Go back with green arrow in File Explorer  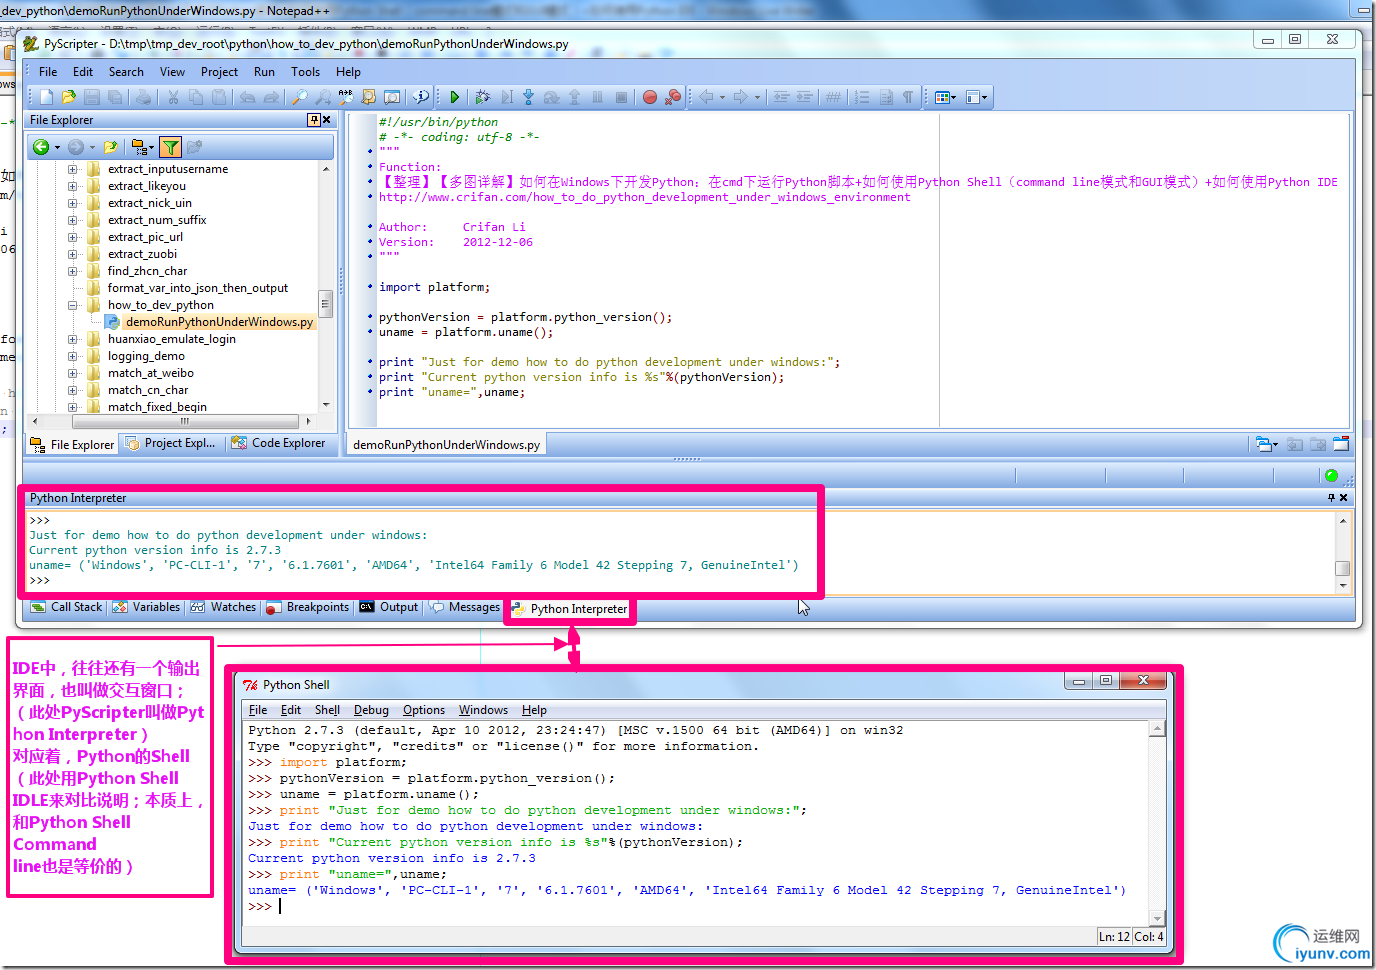[x=41, y=147]
